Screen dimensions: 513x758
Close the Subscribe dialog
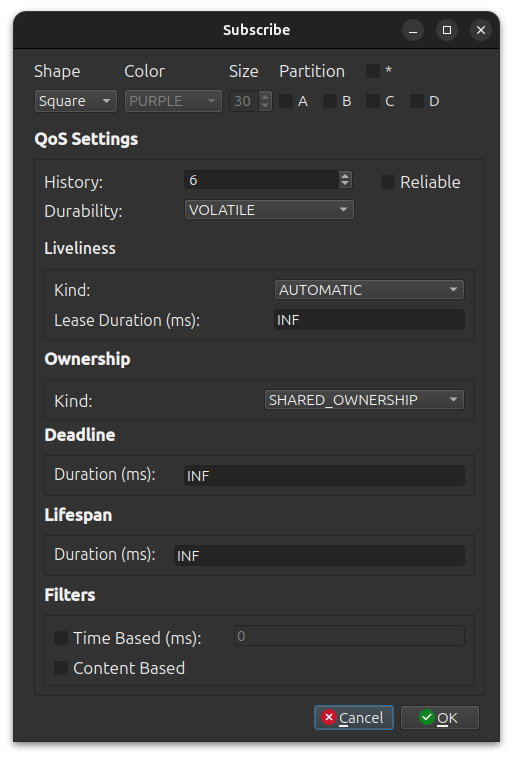click(481, 30)
